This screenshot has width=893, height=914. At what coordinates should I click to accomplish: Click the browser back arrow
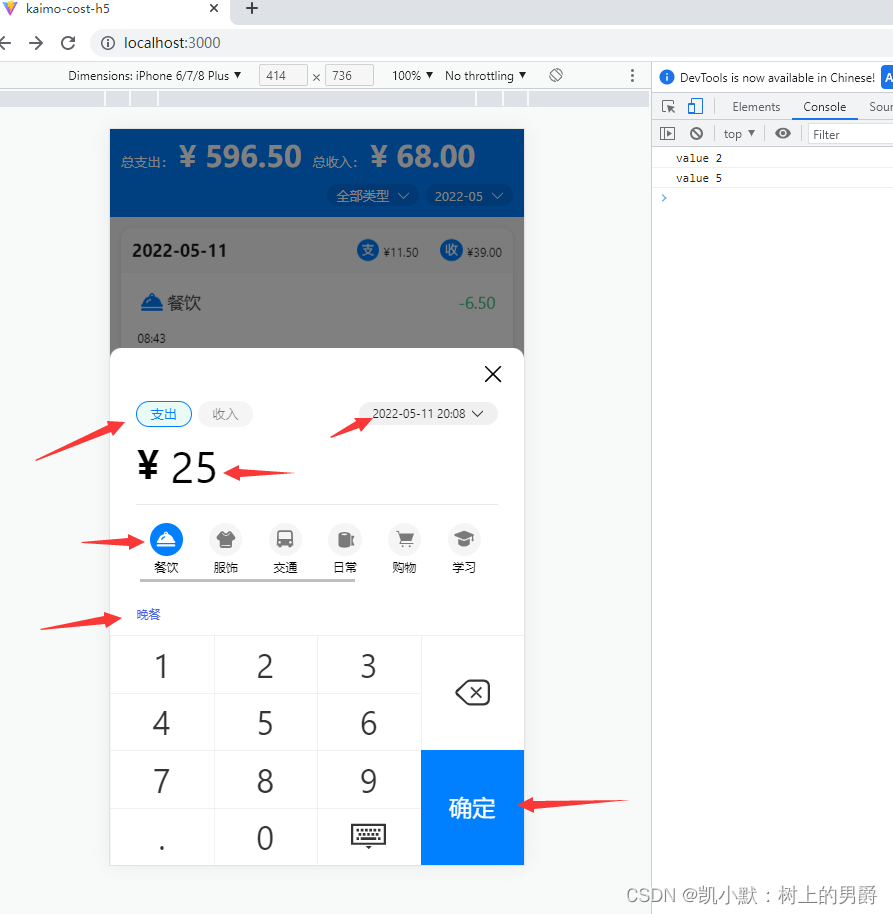pyautogui.click(x=5, y=43)
